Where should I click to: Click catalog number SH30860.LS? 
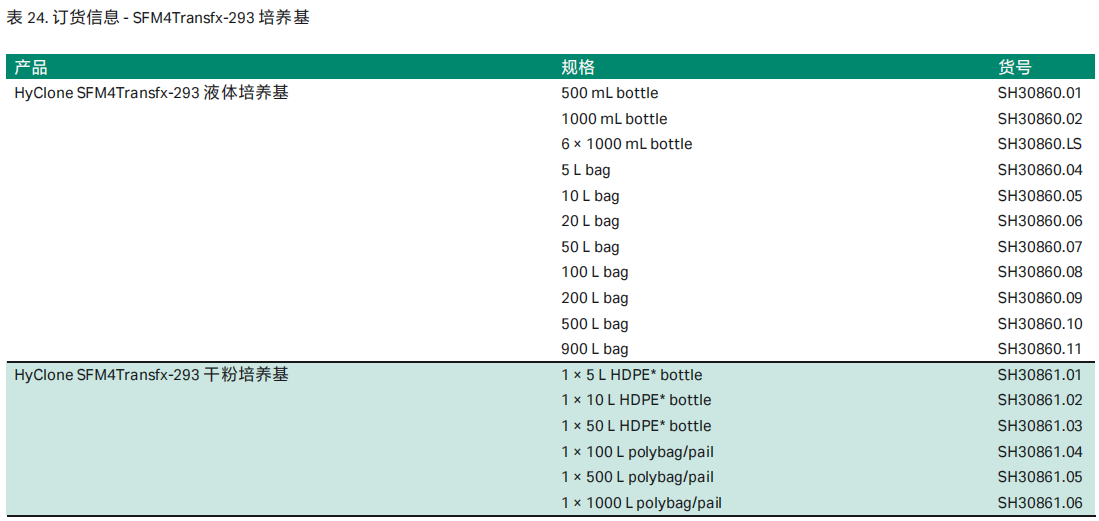point(1039,144)
